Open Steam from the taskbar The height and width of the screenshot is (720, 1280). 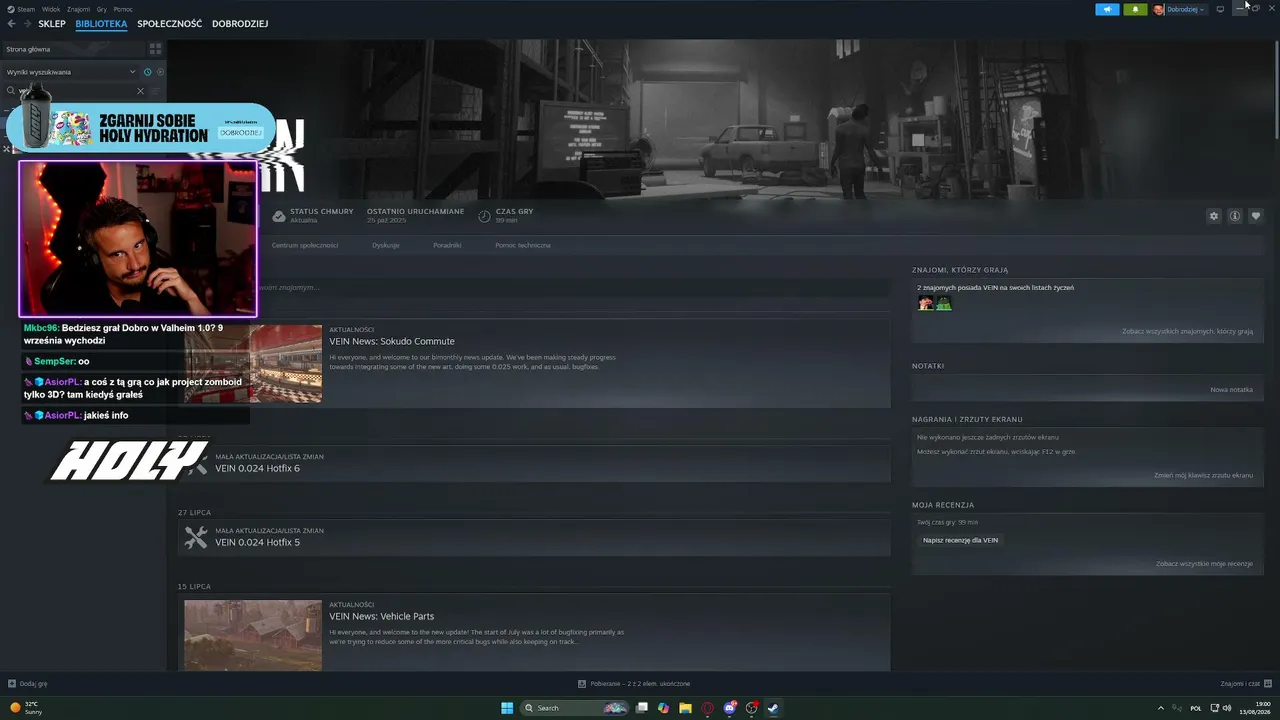773,708
